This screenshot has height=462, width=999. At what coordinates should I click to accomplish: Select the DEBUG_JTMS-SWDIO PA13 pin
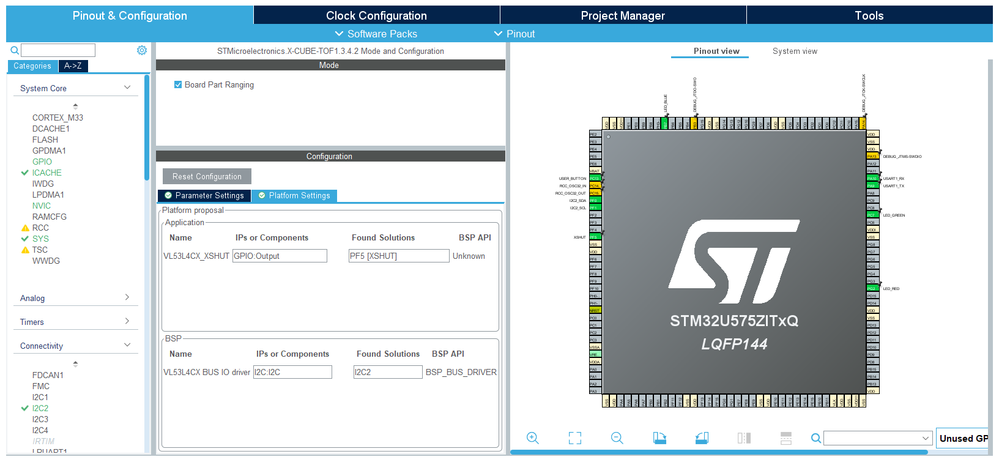pos(872,156)
